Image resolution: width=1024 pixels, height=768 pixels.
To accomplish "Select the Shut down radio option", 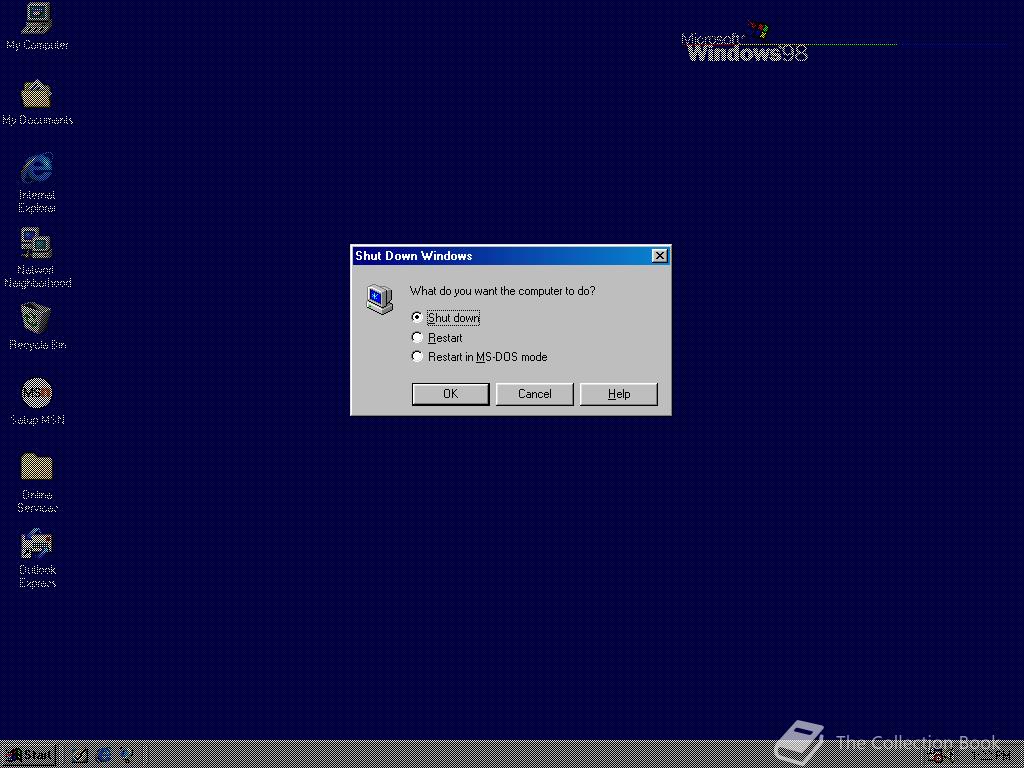I will point(446,318).
